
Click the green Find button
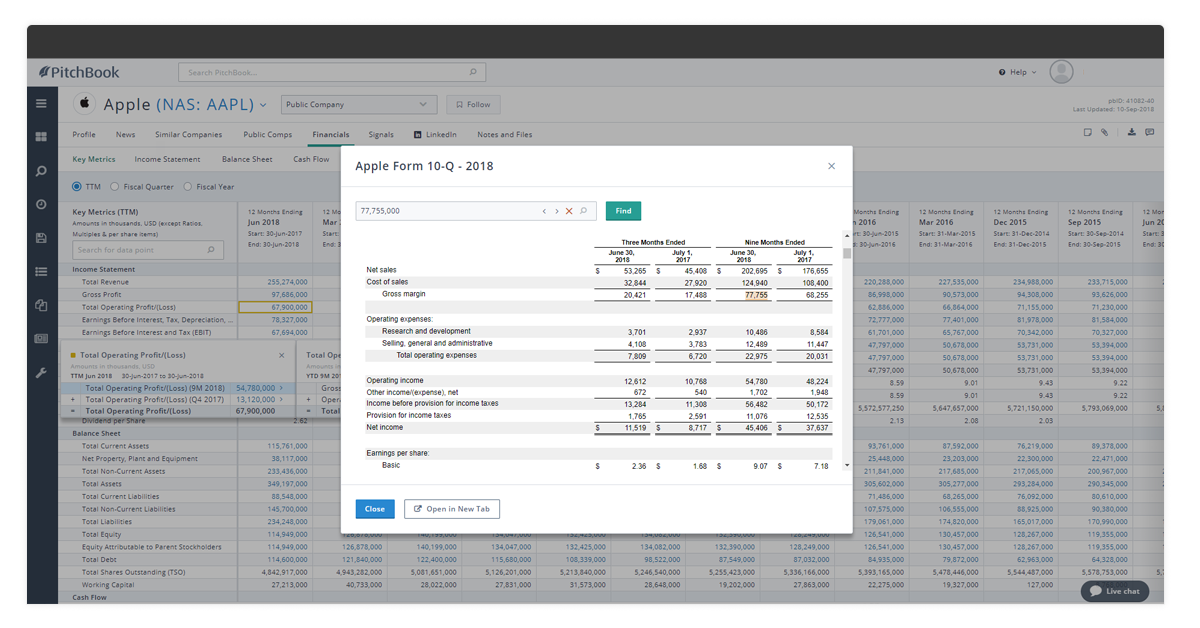click(623, 211)
